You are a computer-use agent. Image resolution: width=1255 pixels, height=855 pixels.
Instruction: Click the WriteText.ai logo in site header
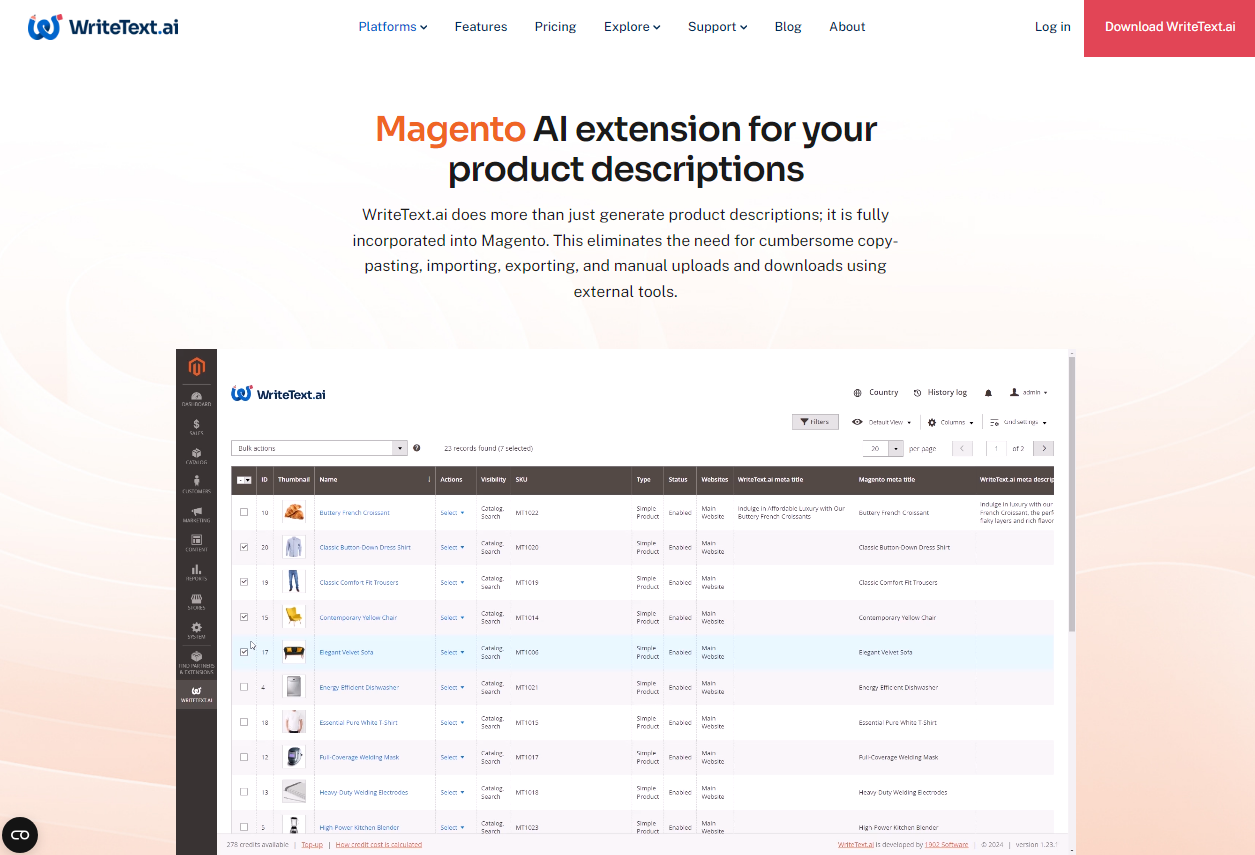103,27
